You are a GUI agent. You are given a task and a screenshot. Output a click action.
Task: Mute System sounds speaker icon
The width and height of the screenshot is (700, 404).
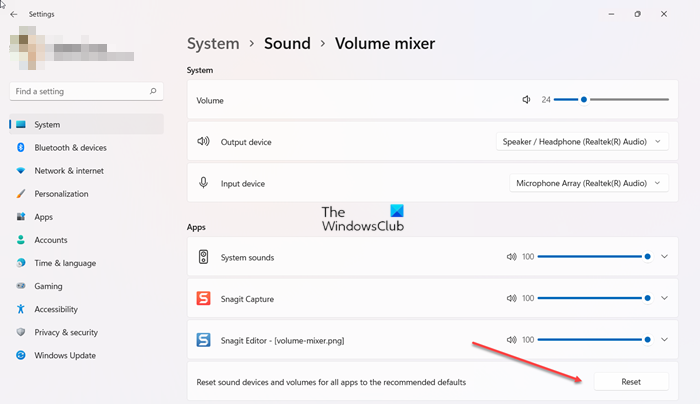tap(513, 257)
